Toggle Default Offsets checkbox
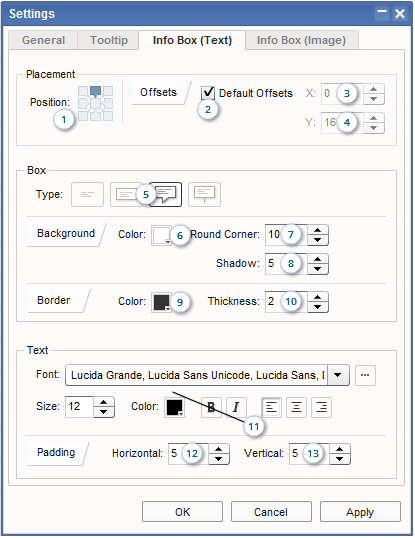 pos(208,93)
